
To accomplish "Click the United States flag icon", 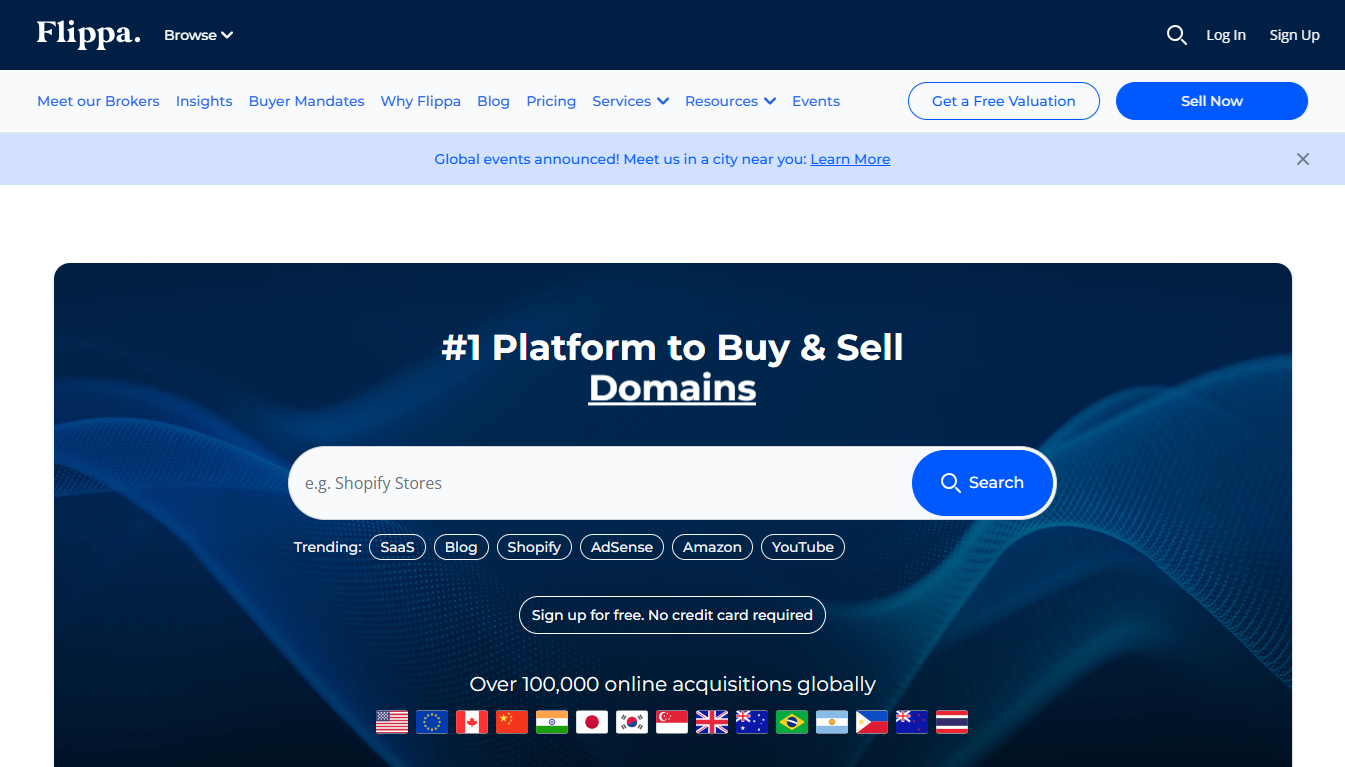I will click(x=392, y=722).
